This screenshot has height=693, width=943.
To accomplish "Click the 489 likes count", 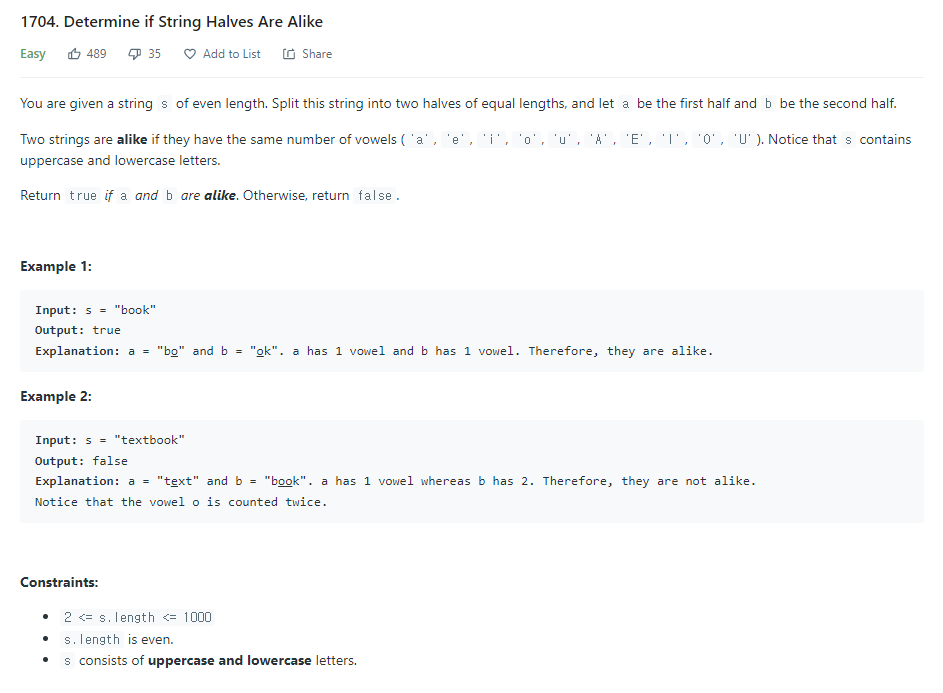I will [x=96, y=54].
